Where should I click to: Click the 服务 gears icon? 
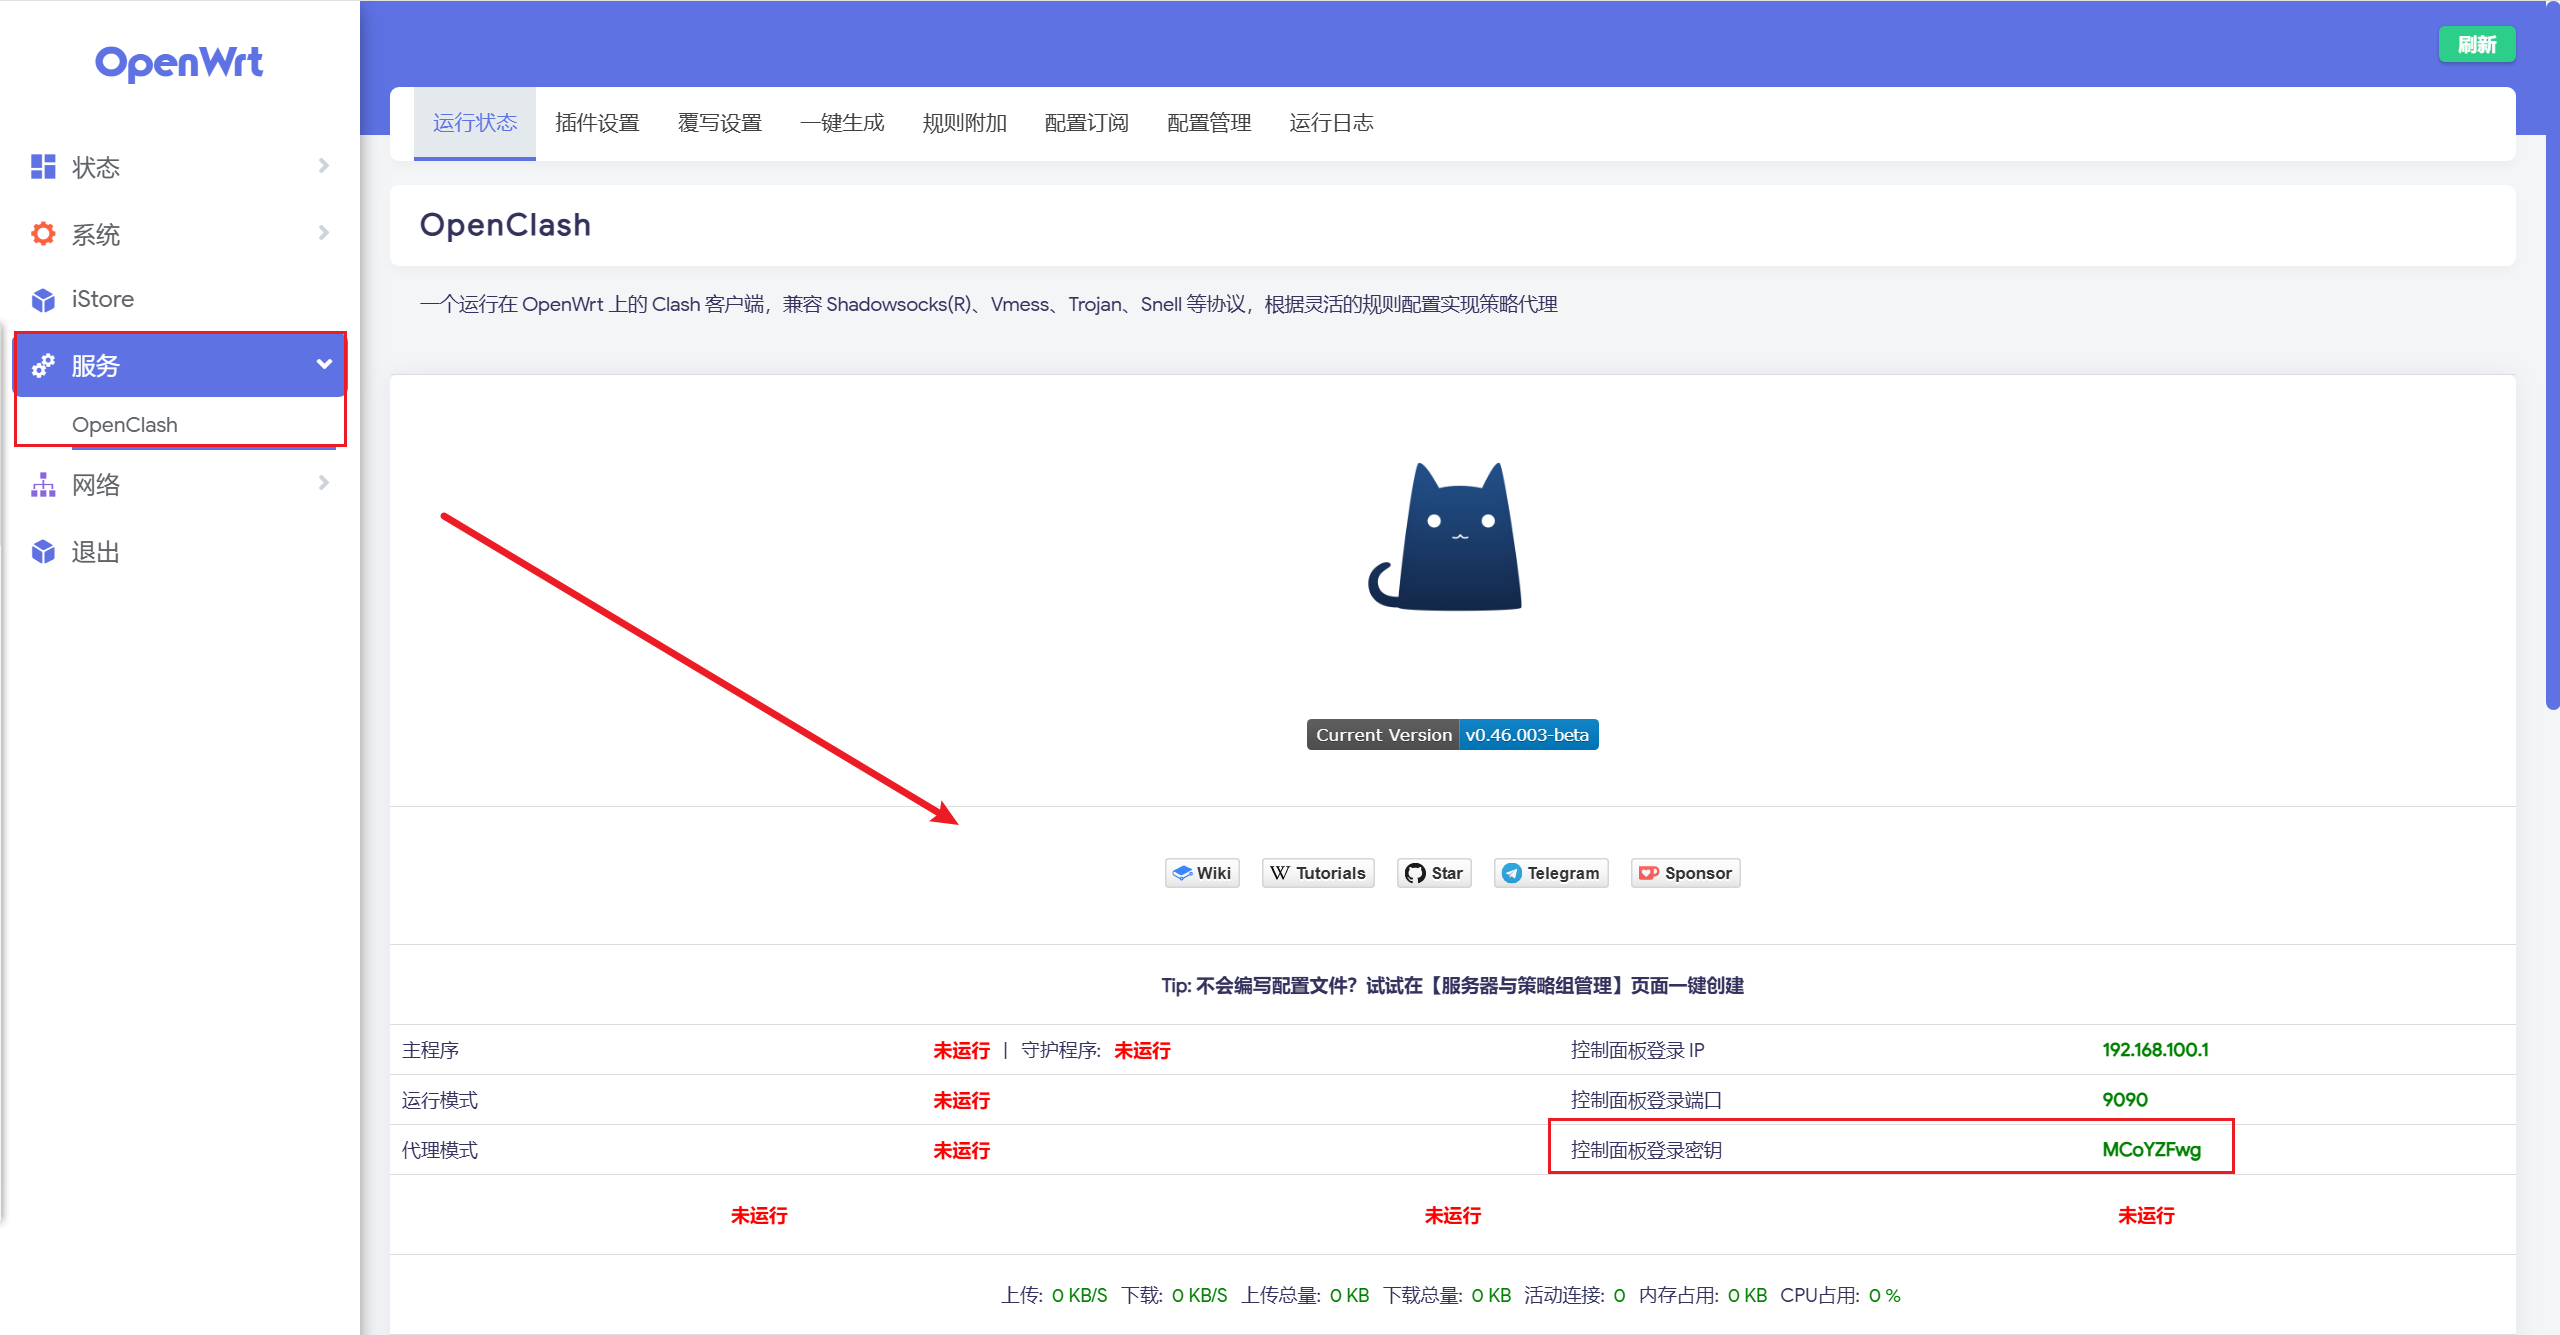pyautogui.click(x=43, y=366)
